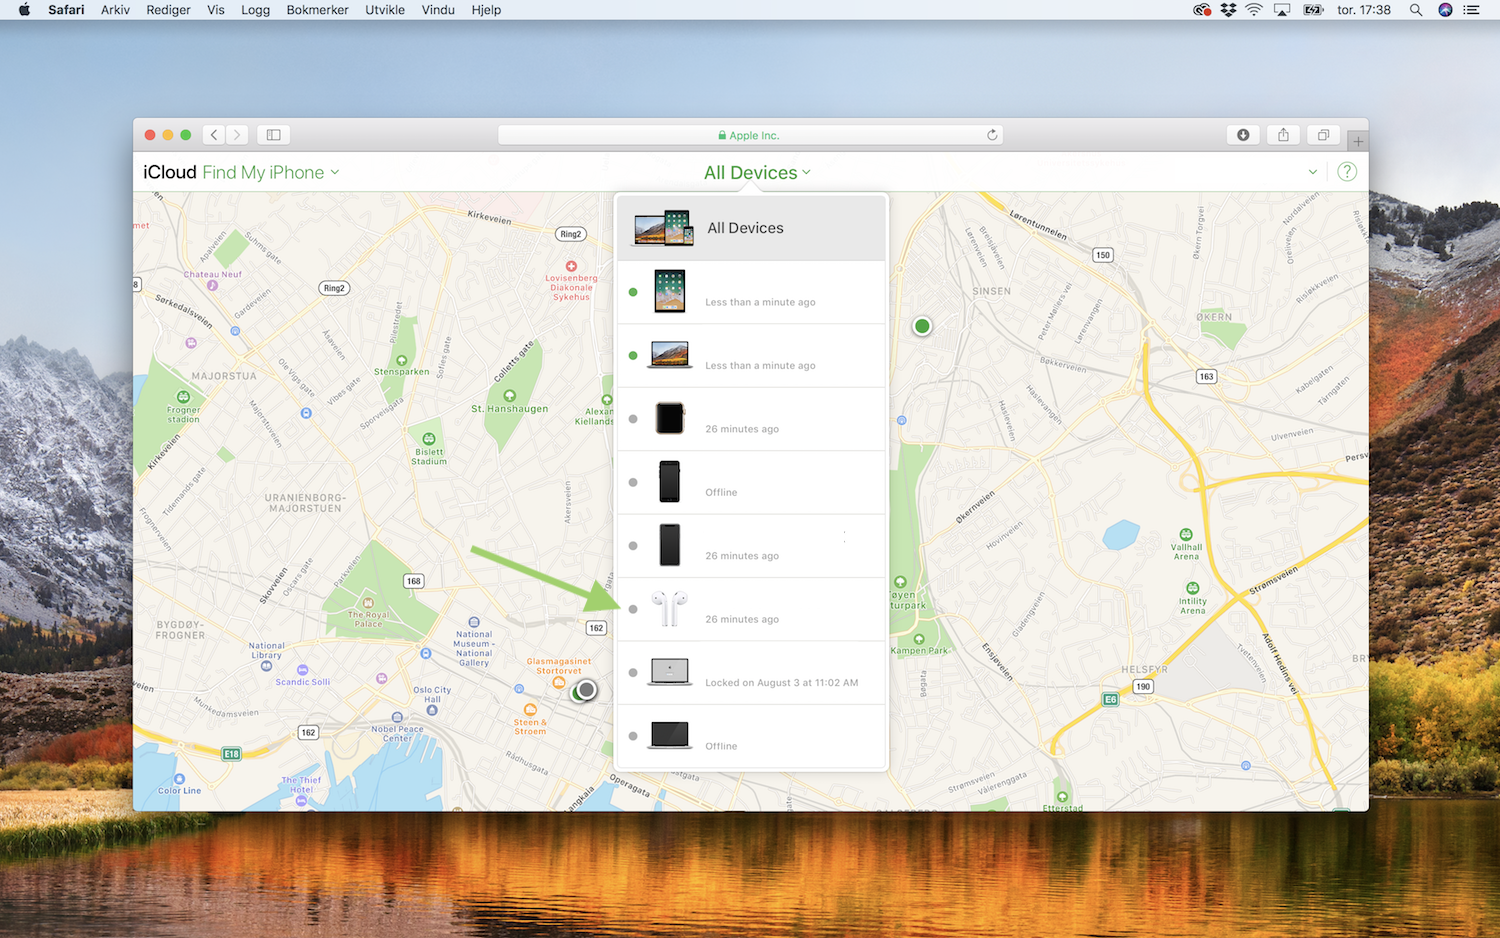Screen dimensions: 1500x938
Task: Open iCloud help question mark
Action: [x=1347, y=172]
